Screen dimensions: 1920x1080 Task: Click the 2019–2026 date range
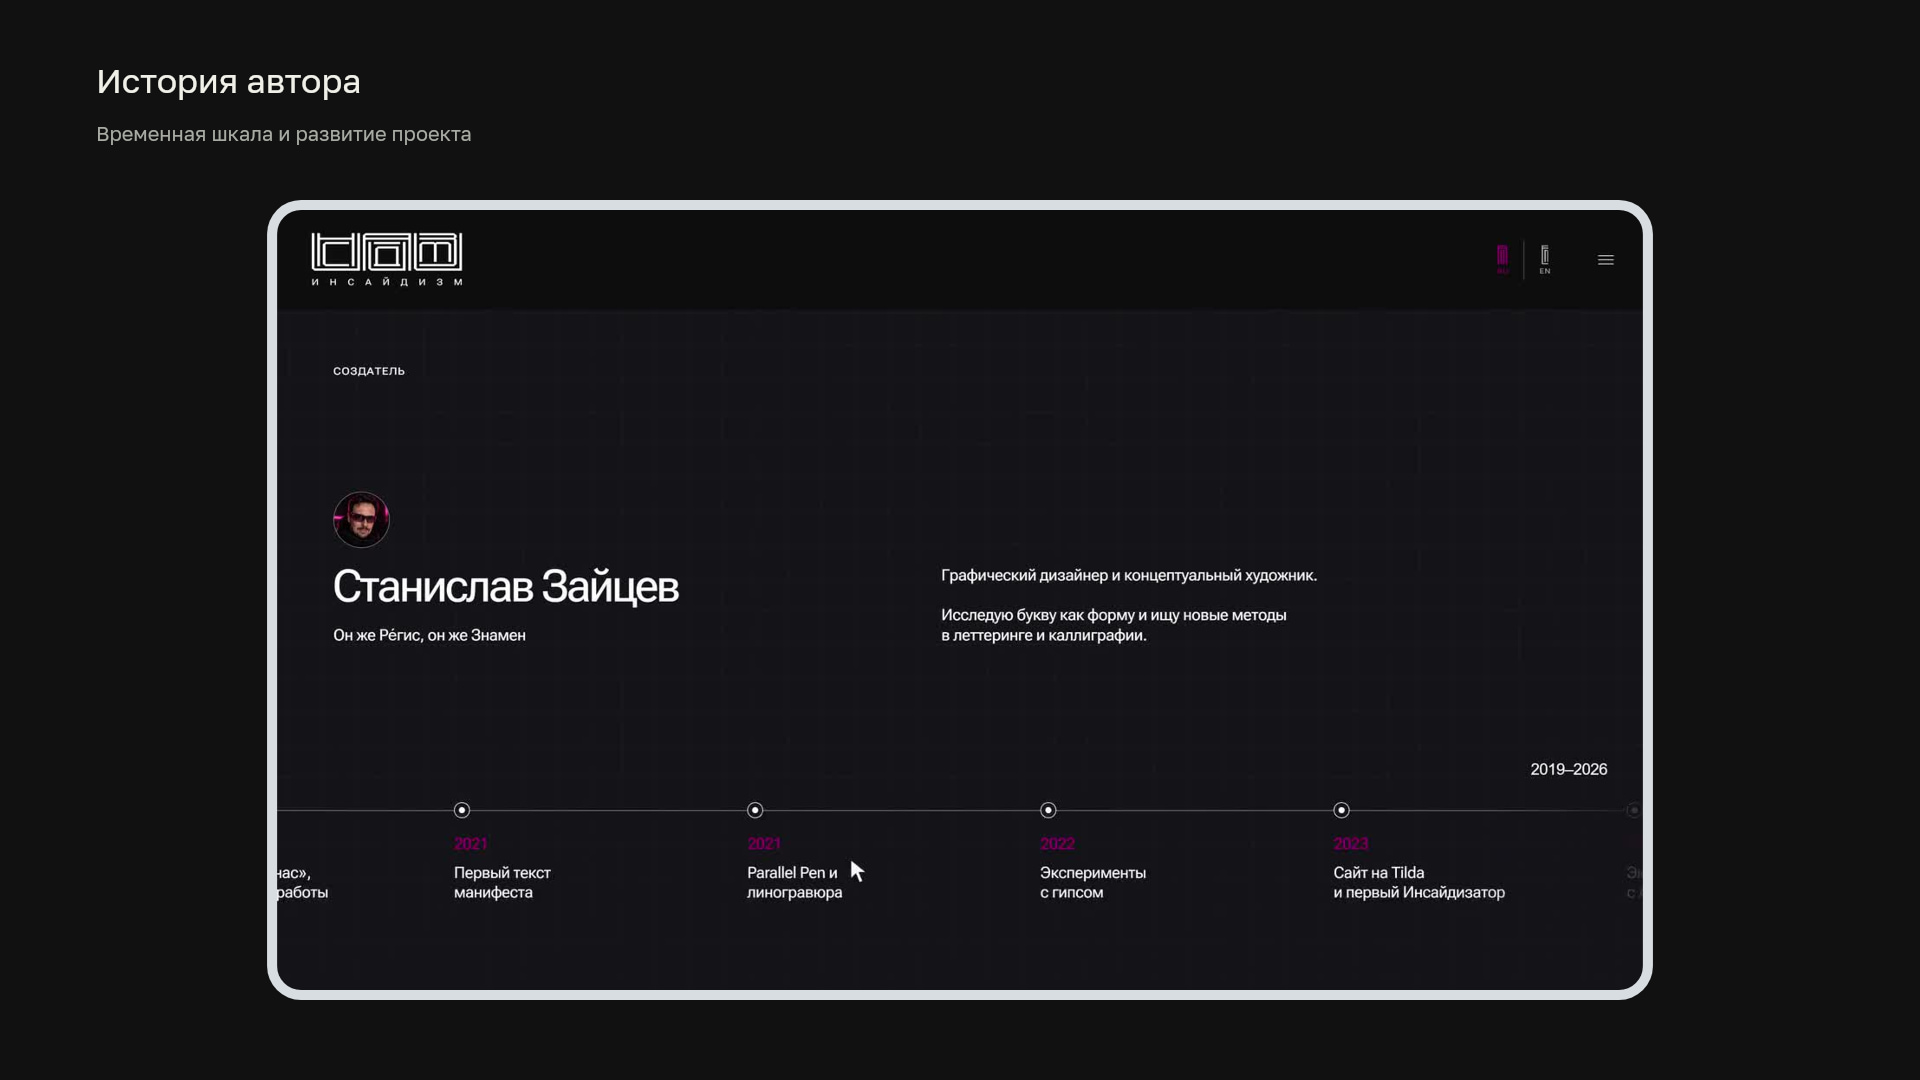pyautogui.click(x=1568, y=769)
